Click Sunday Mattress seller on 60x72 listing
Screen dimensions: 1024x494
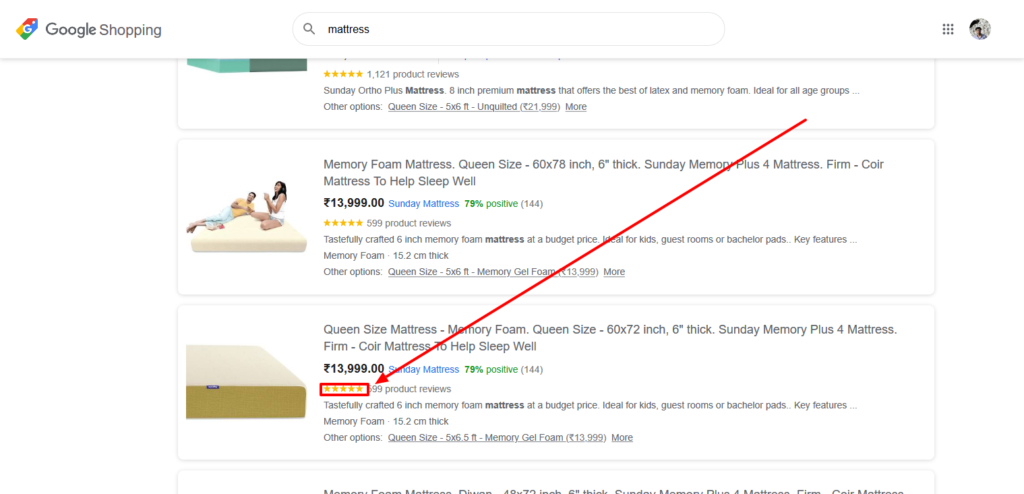tap(424, 369)
